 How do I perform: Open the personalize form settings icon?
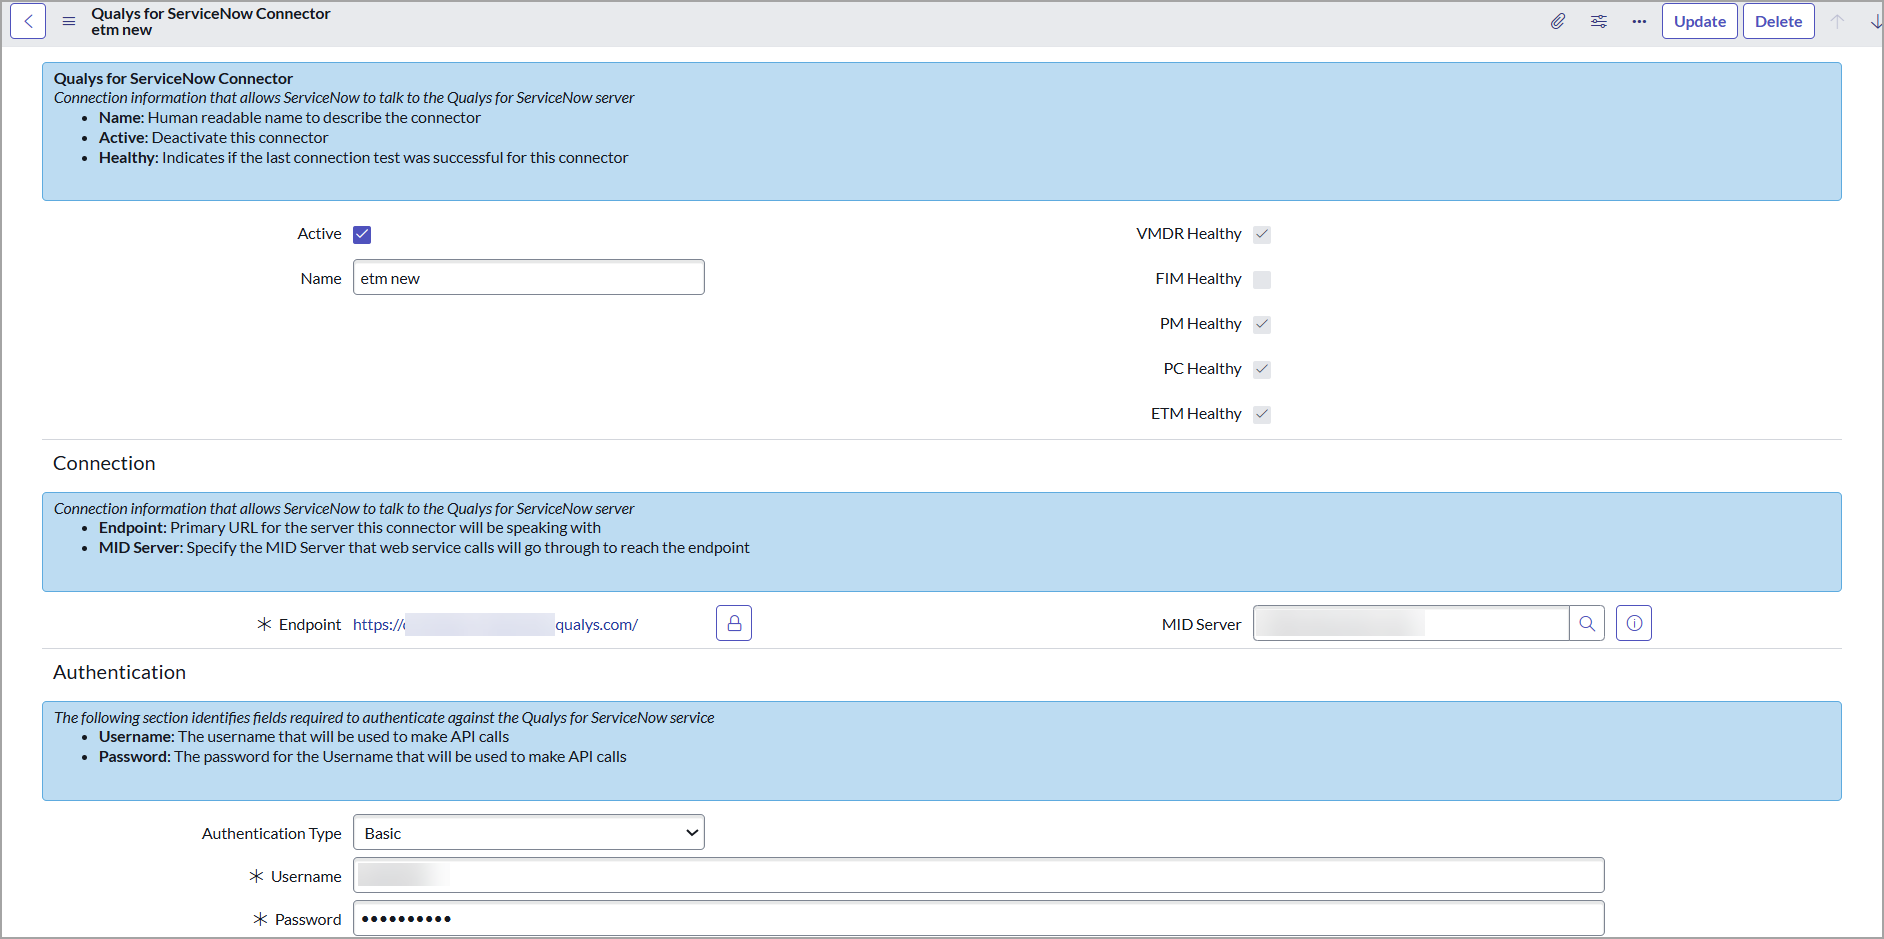coord(1599,21)
